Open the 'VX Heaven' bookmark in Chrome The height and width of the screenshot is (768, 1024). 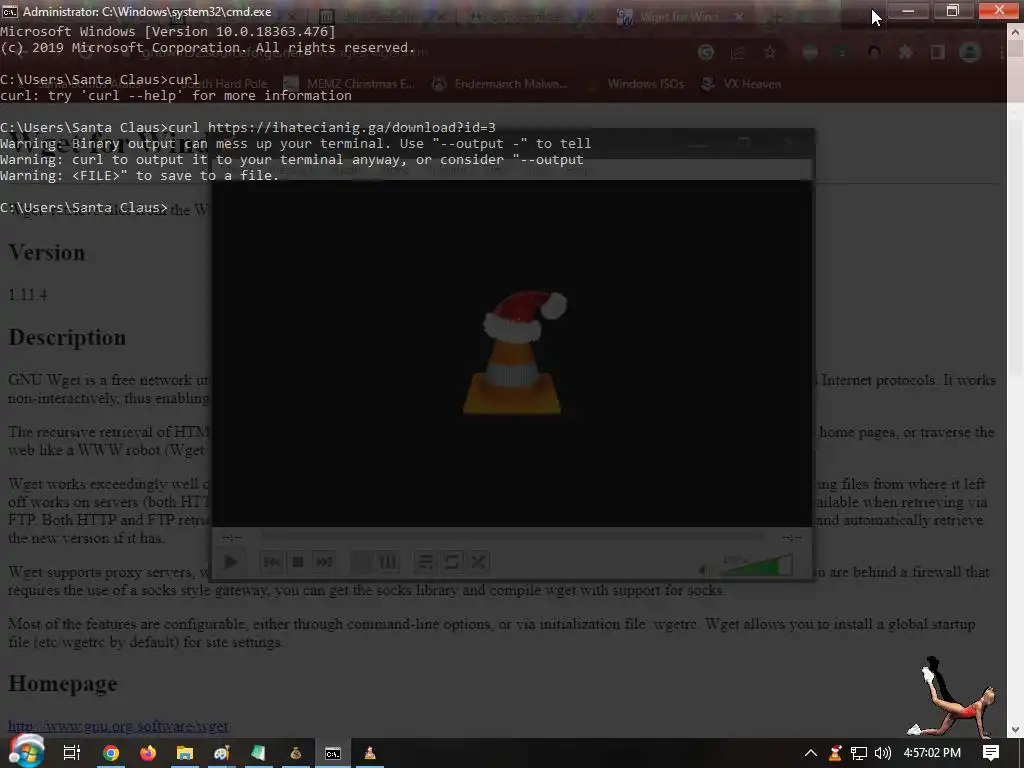(743, 84)
